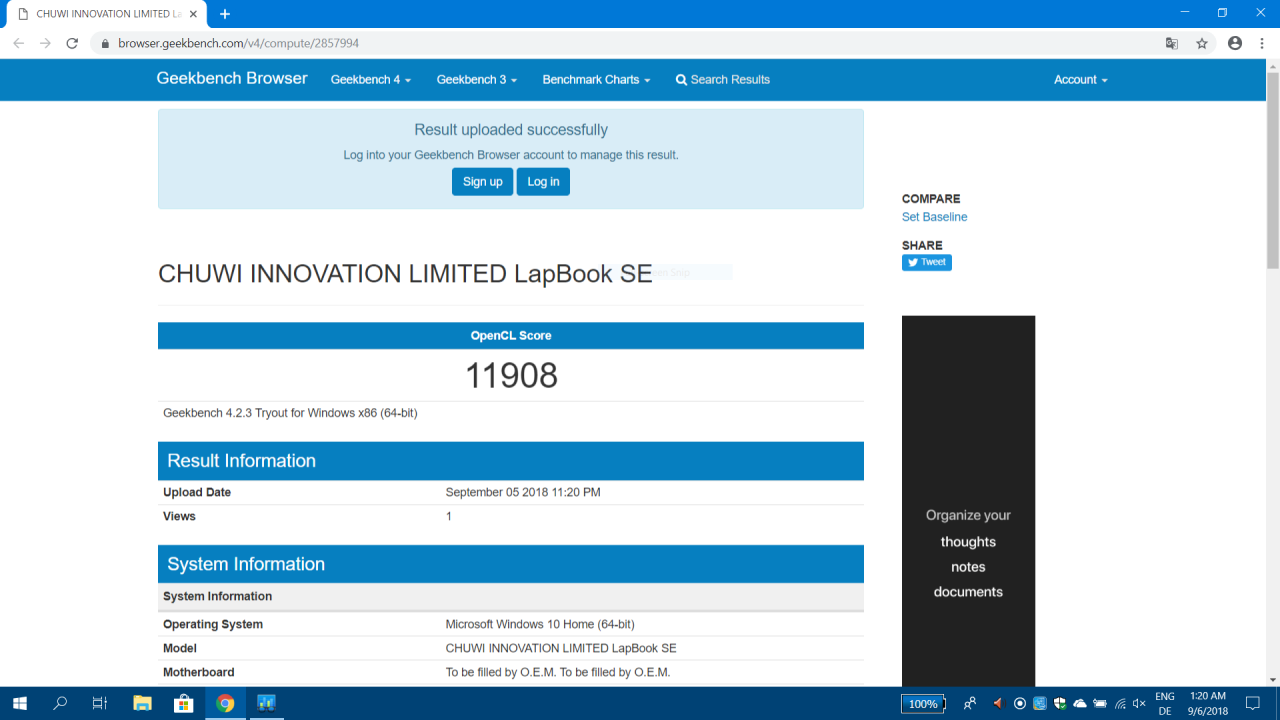Click the Log in button

tap(543, 181)
